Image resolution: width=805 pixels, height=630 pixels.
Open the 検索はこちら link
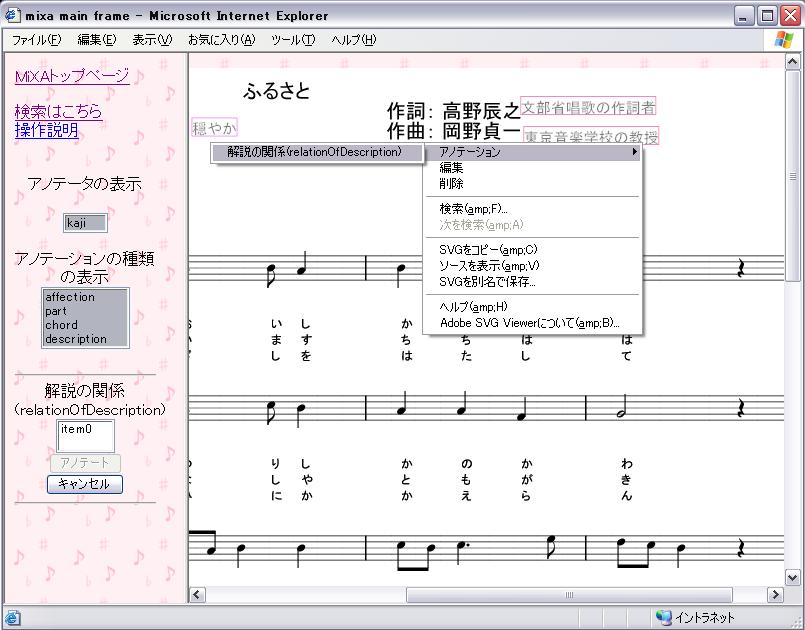[58, 111]
